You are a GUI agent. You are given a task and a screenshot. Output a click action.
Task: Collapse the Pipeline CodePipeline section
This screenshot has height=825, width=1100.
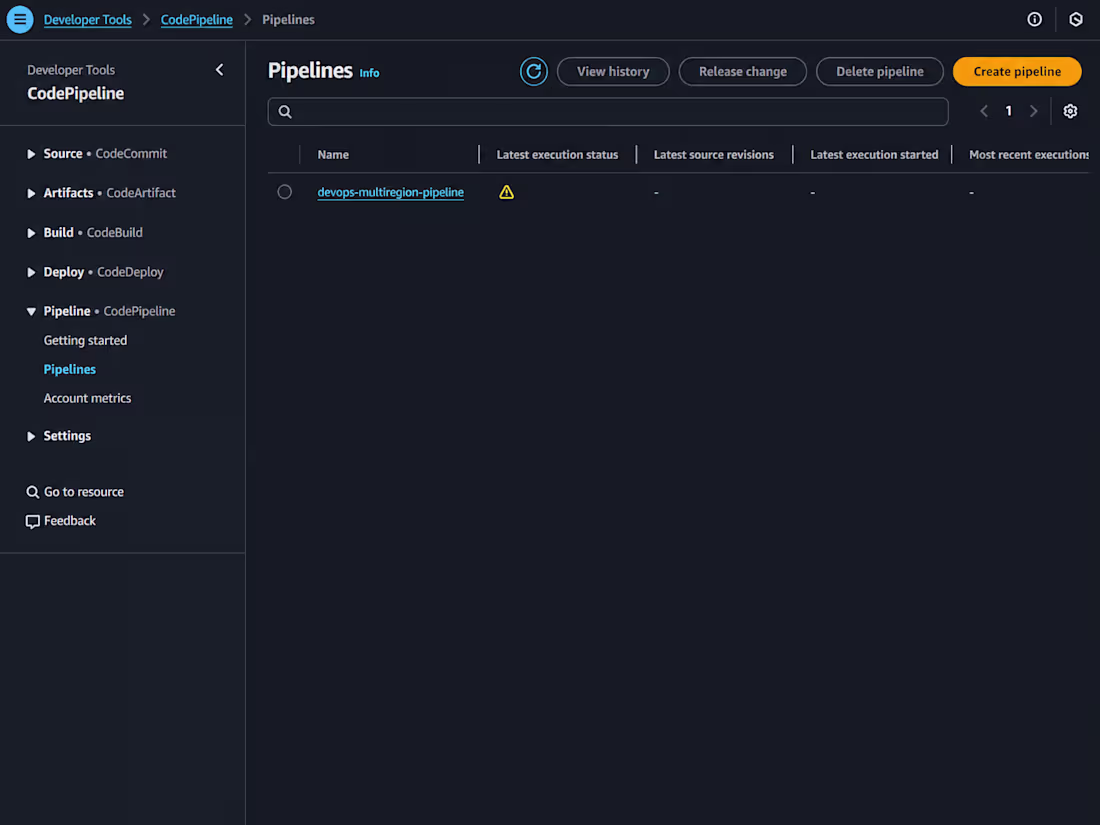[x=31, y=311]
